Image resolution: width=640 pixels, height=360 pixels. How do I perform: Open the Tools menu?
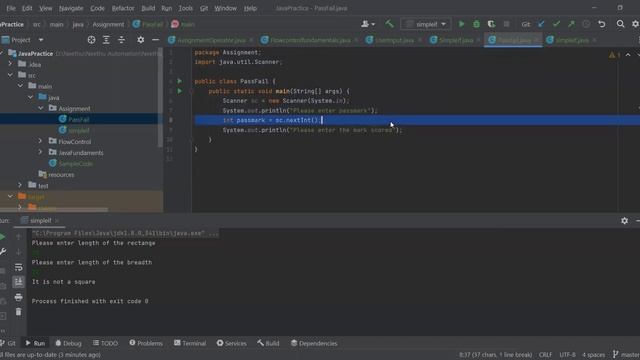coord(186,8)
